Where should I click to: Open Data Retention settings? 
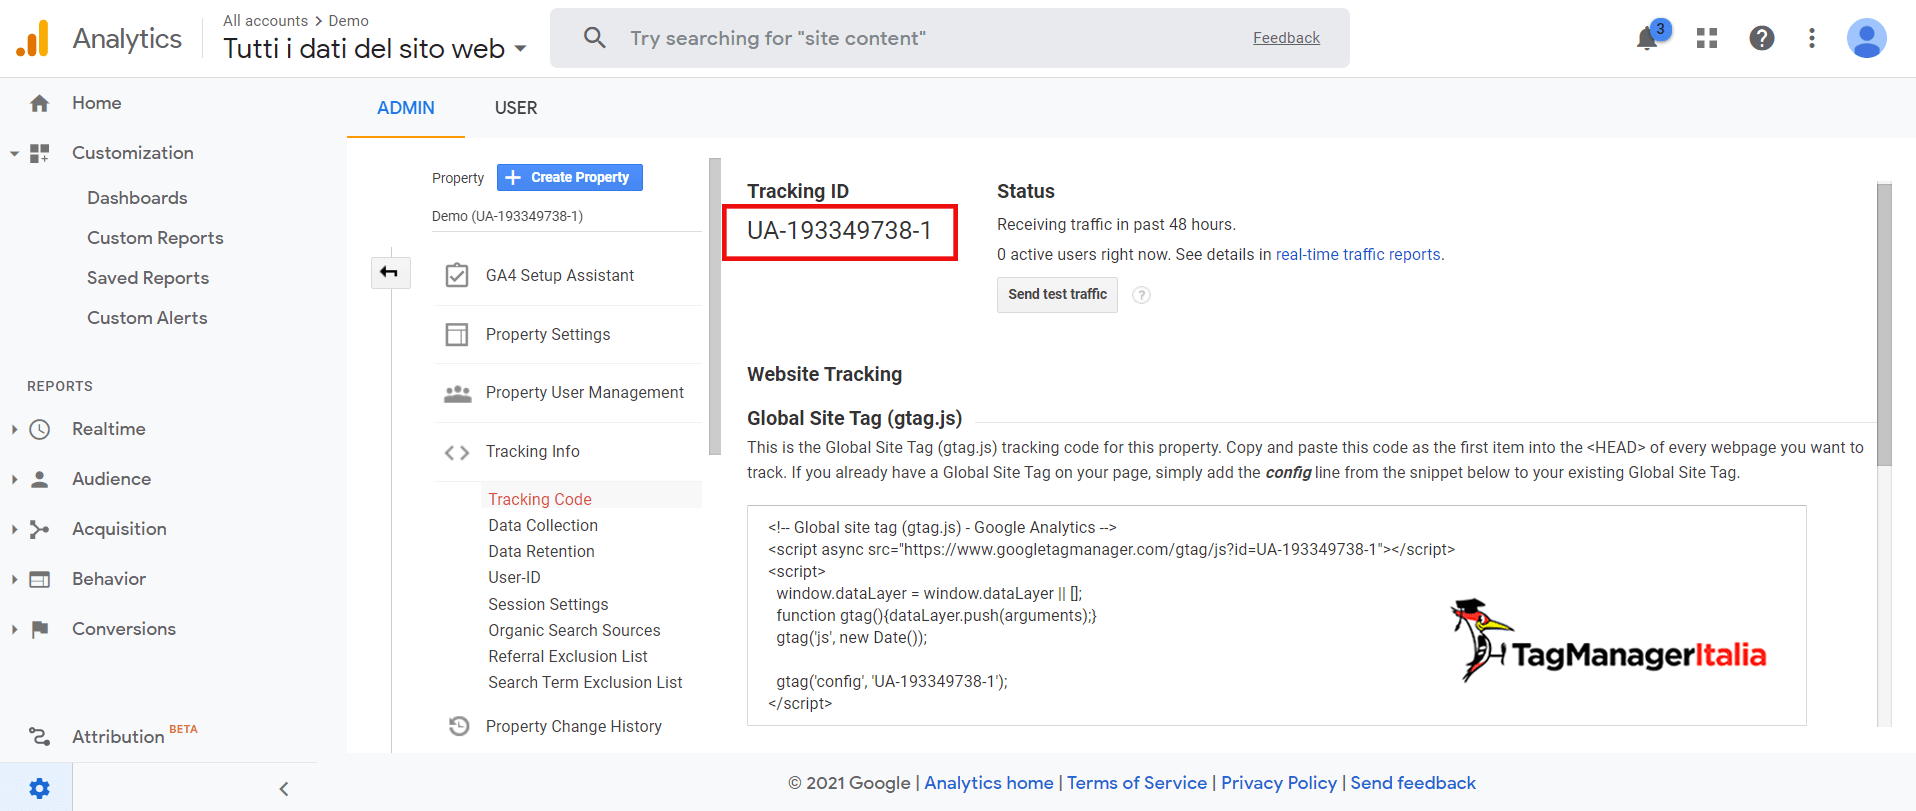[x=541, y=551]
